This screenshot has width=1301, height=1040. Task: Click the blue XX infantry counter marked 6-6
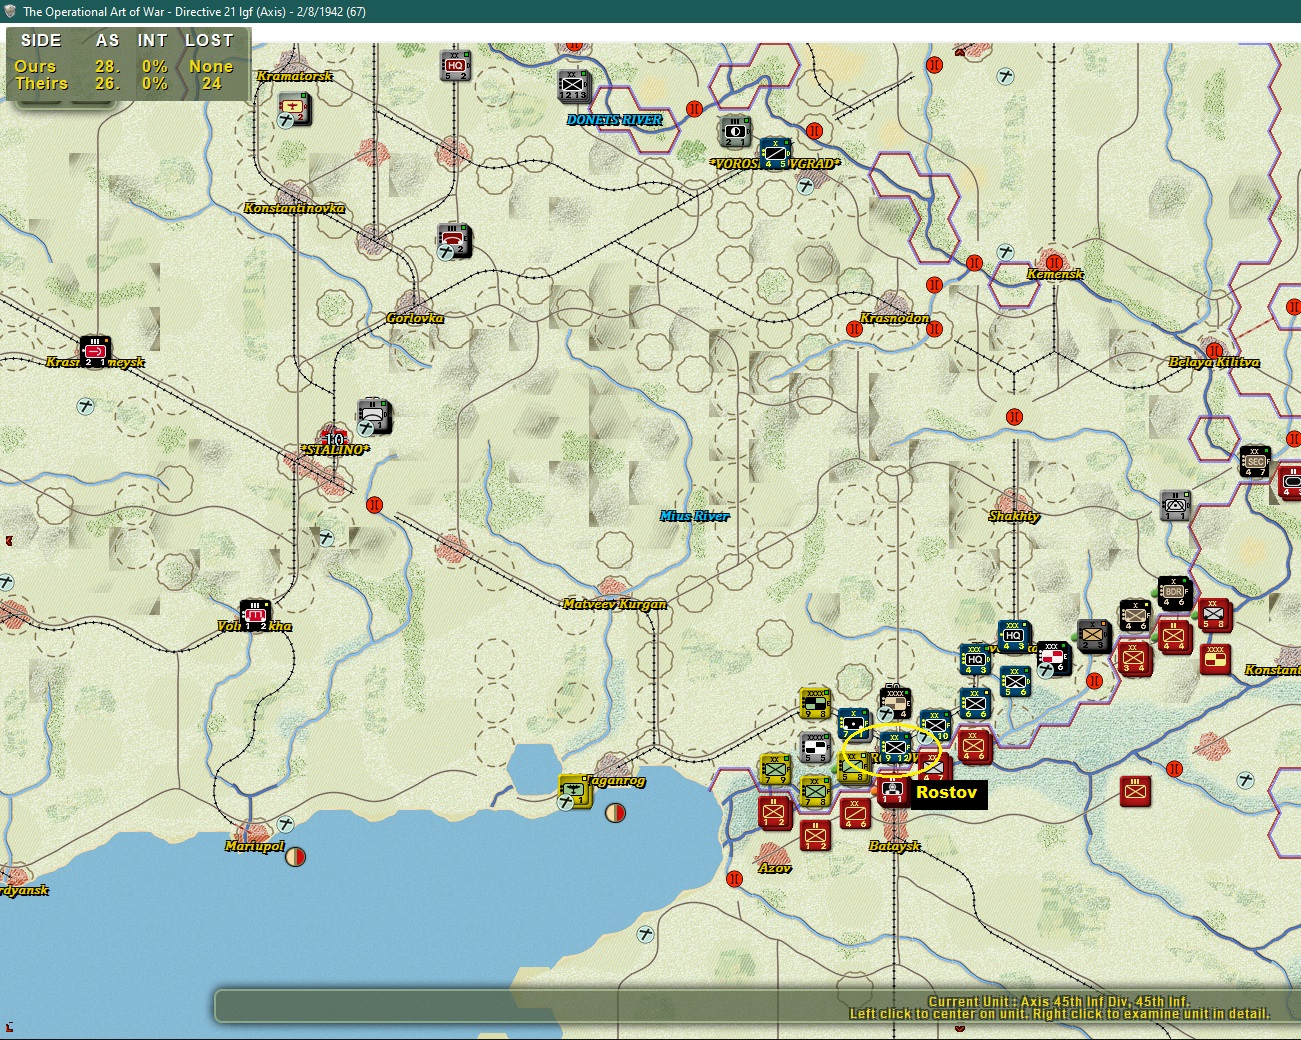point(975,703)
